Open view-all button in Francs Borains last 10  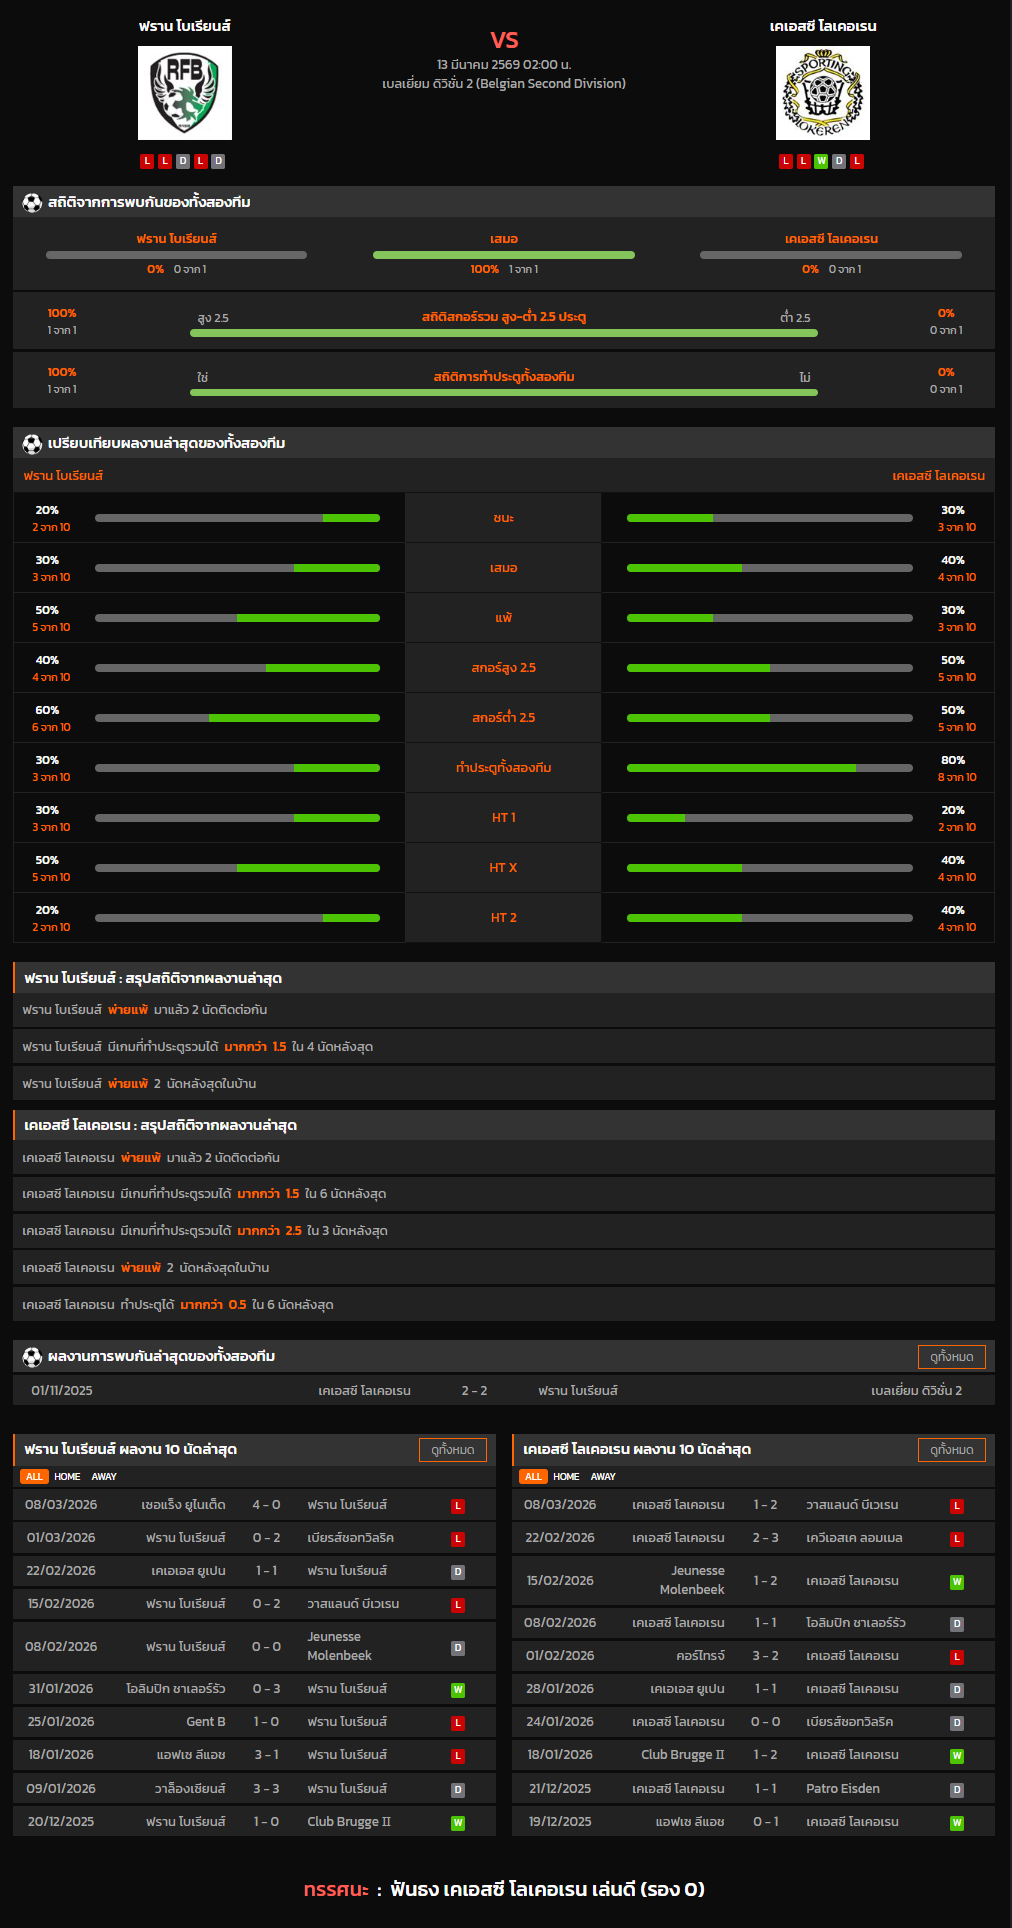[x=453, y=1450]
